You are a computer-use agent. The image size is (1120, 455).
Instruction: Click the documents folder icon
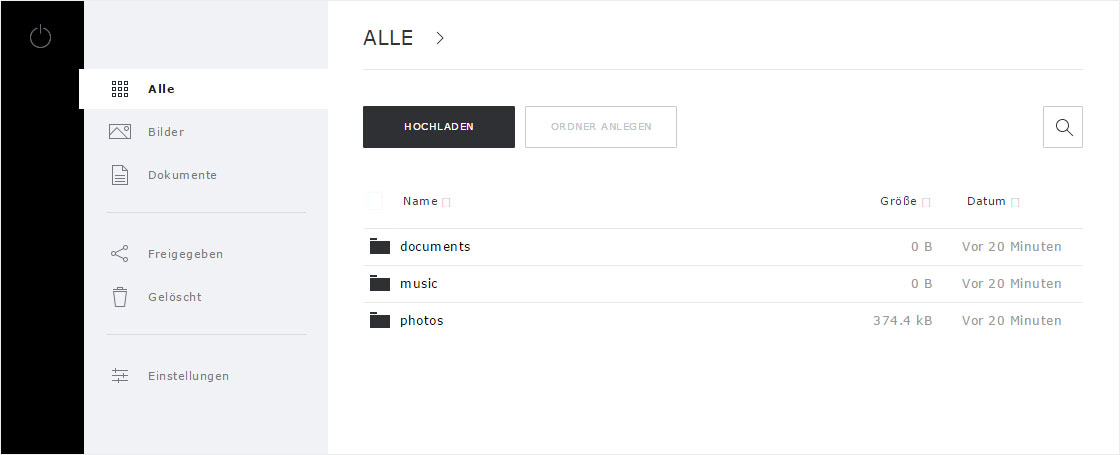click(x=379, y=246)
